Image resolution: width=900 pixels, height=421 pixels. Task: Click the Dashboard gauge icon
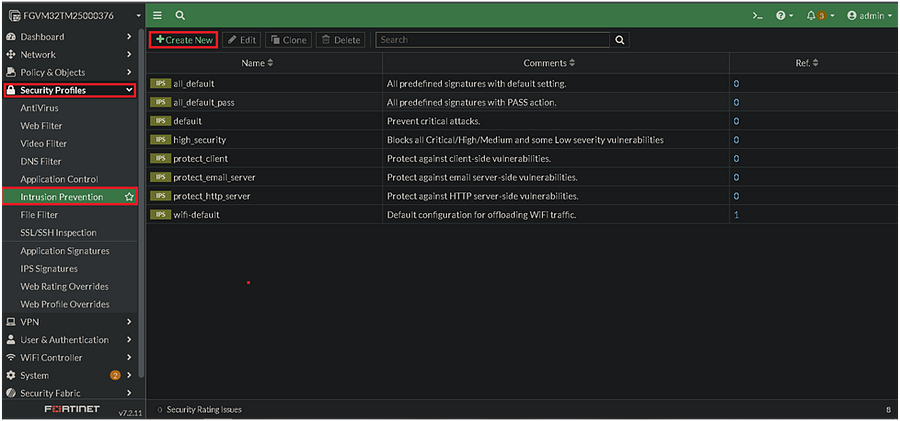(x=10, y=37)
